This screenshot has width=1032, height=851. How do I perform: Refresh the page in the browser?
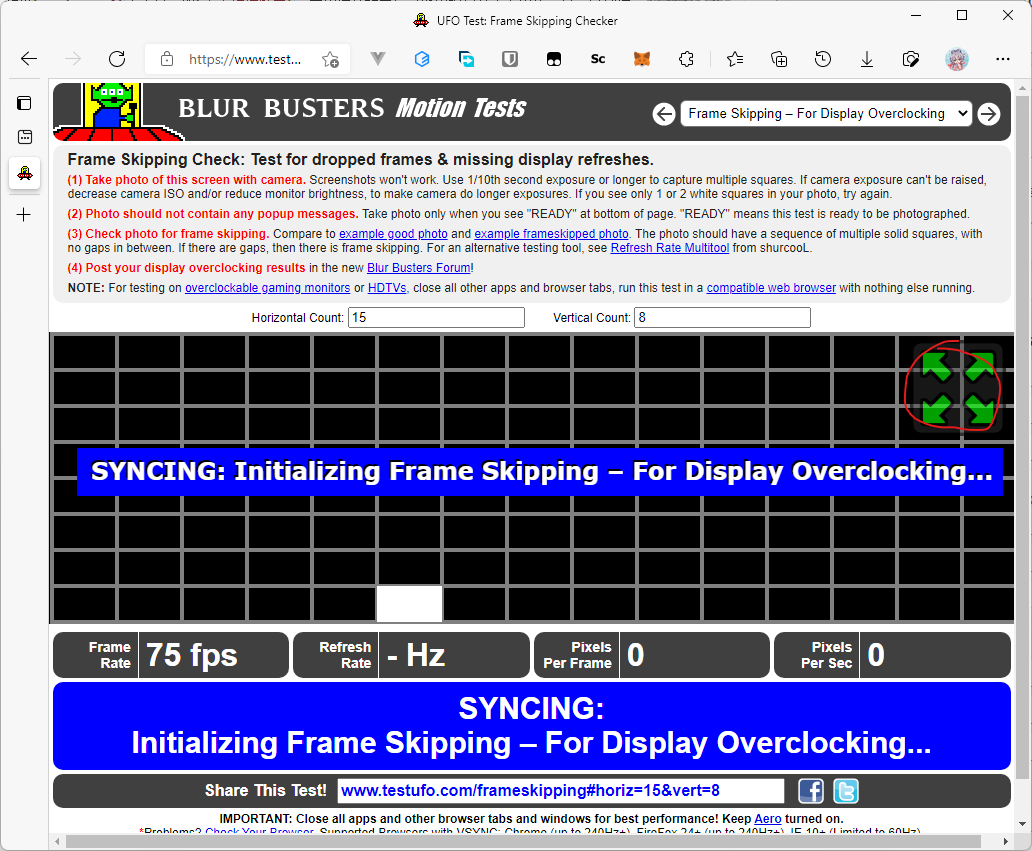117,59
